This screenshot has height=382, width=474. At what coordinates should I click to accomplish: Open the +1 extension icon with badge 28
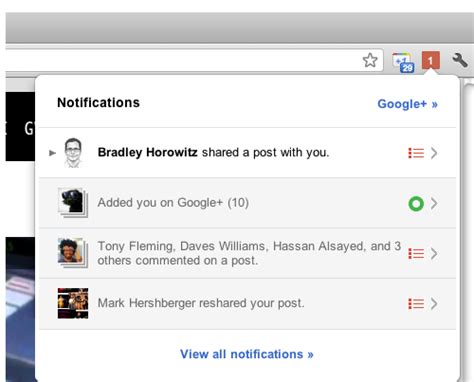[403, 62]
